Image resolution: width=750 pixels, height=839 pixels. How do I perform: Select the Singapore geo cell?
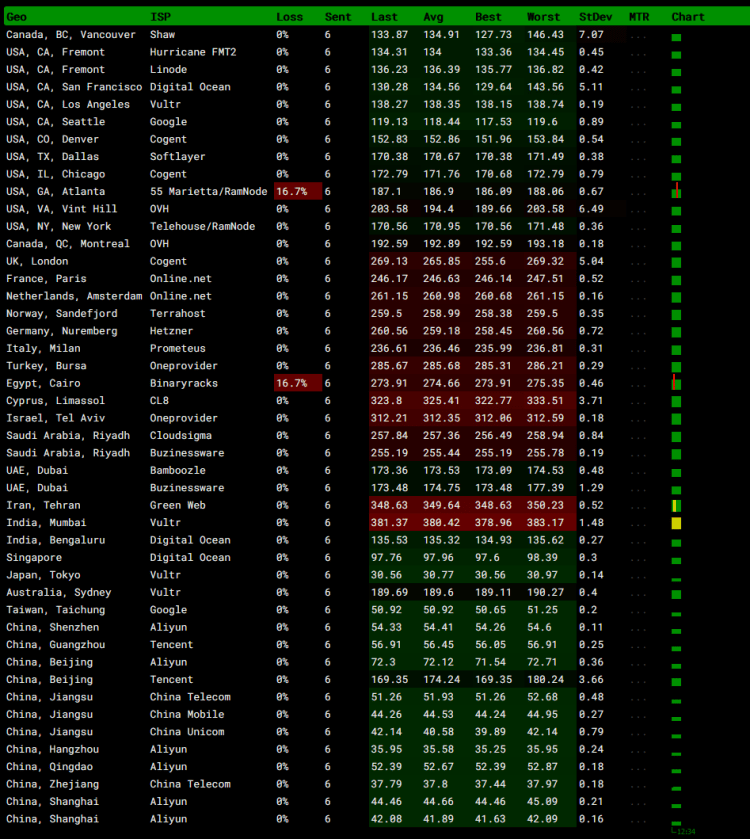(x=34, y=558)
